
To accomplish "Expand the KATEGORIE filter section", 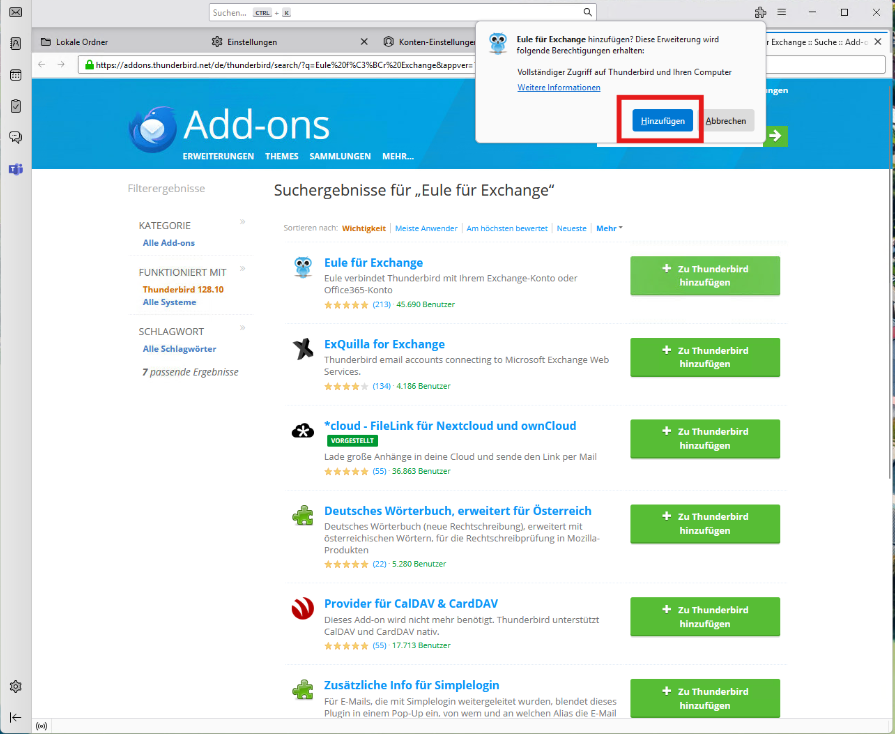I will coord(243,221).
